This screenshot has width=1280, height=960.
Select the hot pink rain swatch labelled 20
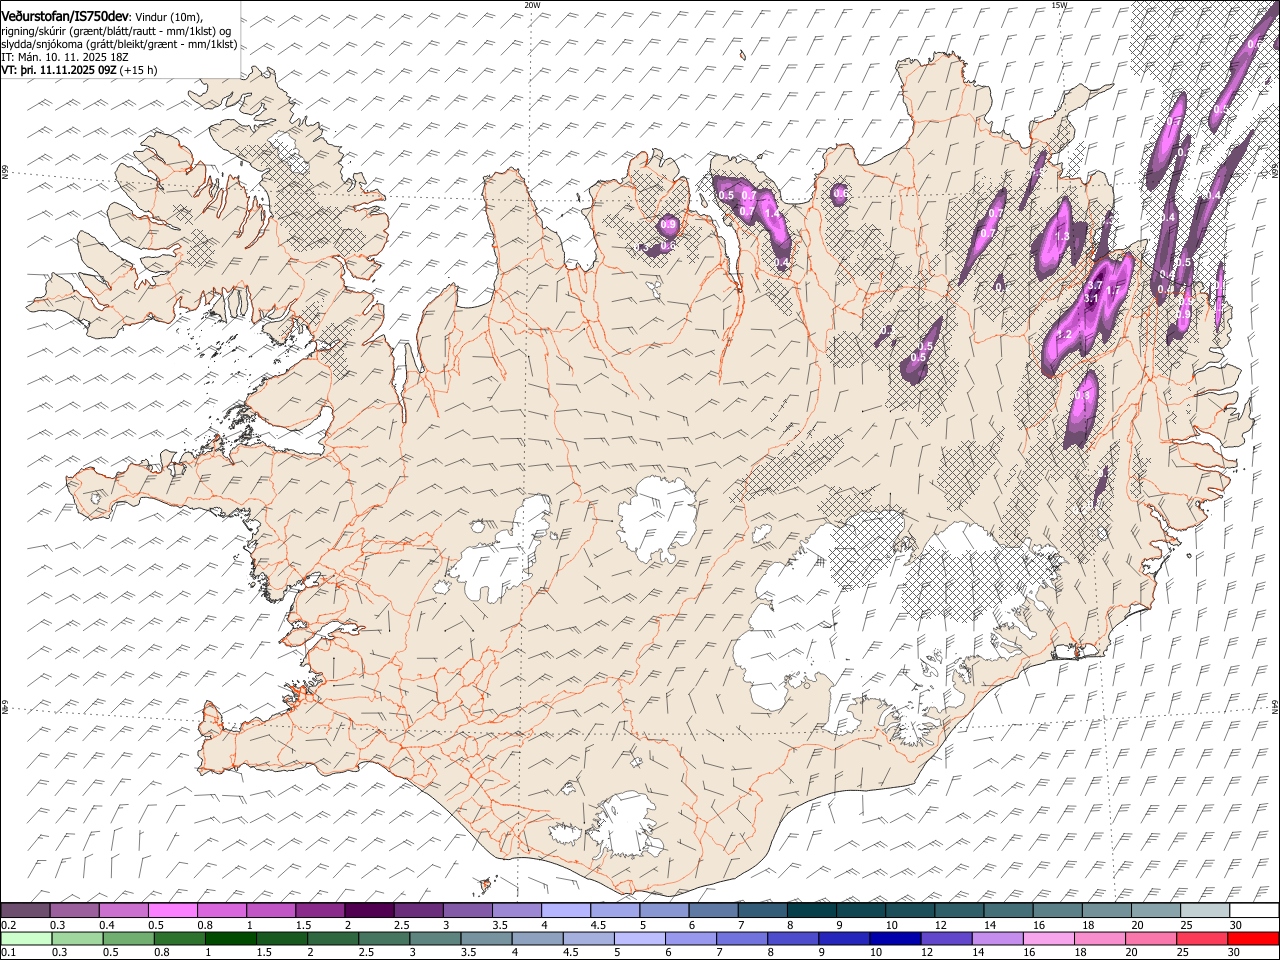click(1150, 938)
